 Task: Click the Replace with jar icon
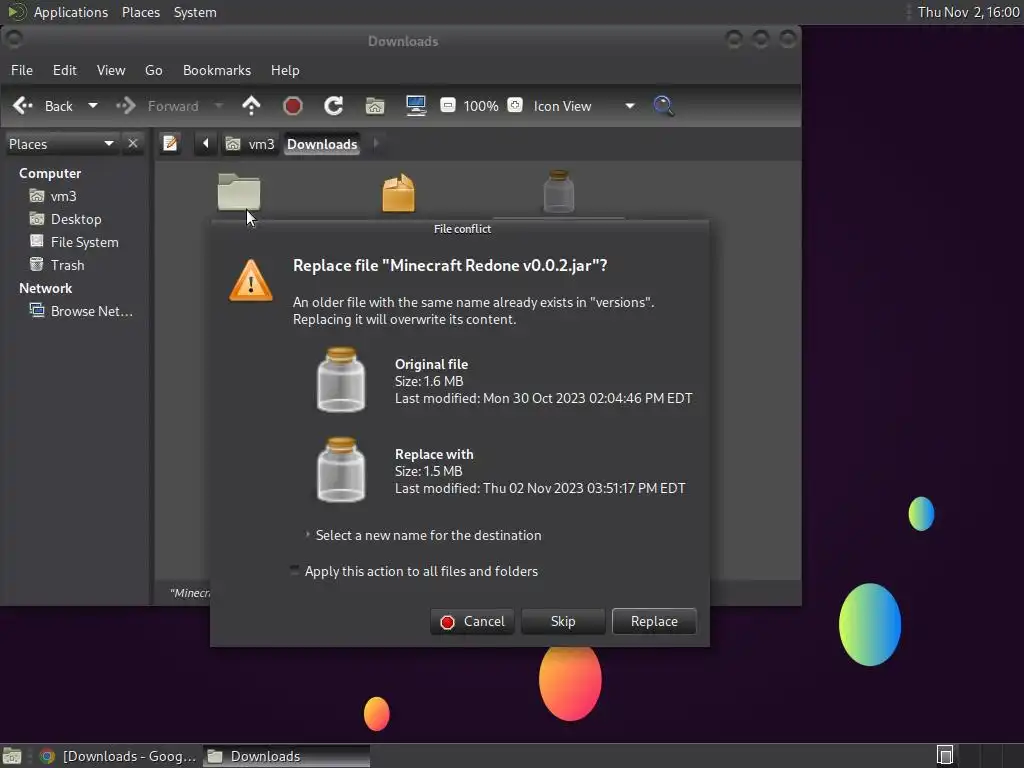[341, 470]
